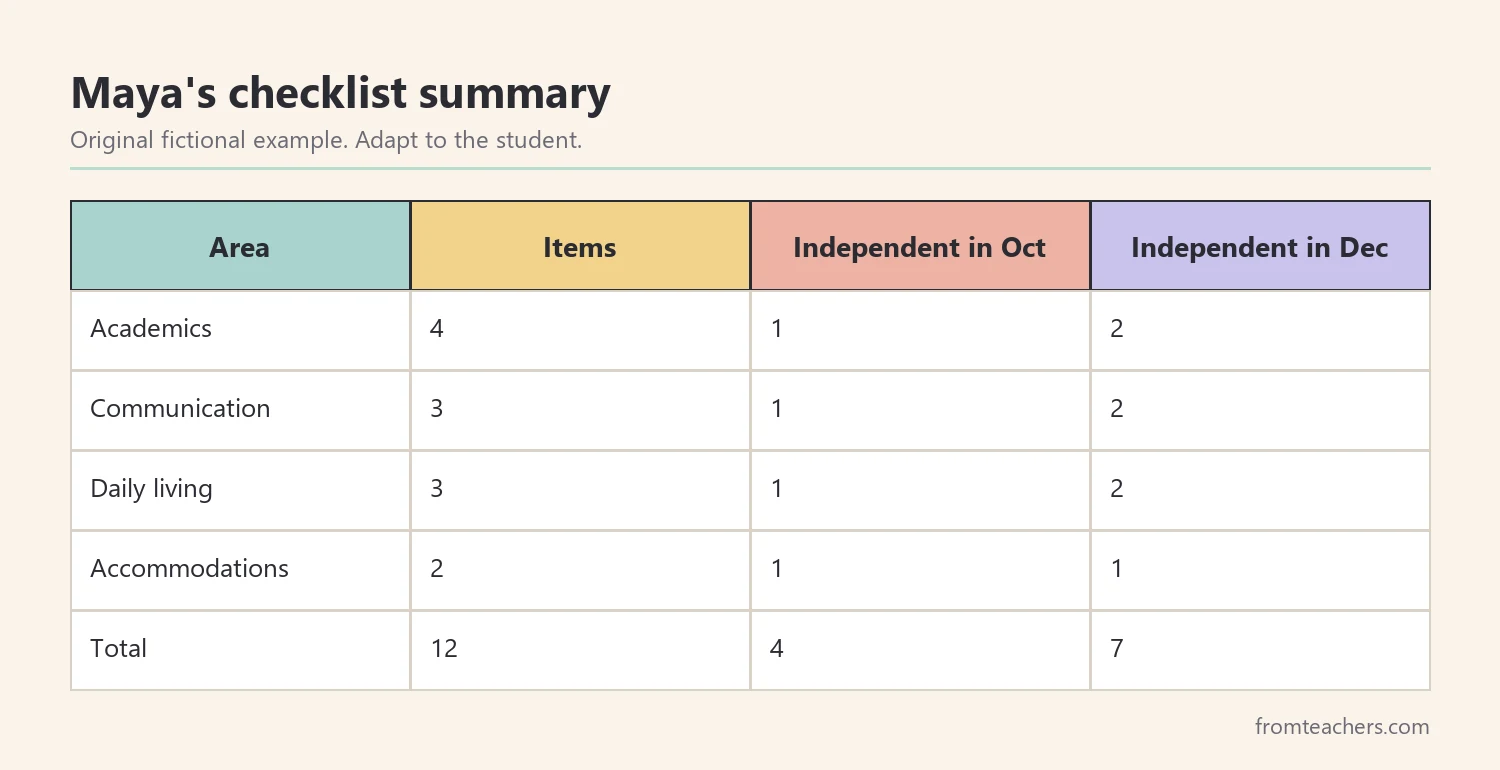The height and width of the screenshot is (770, 1500).
Task: Select the "Daily living" row label
Action: tap(151, 489)
